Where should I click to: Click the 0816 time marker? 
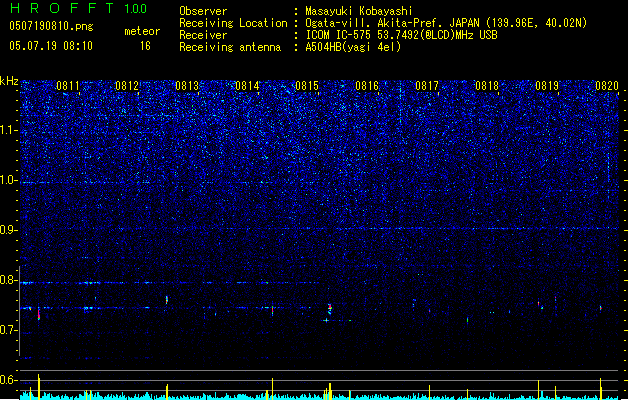tap(367, 86)
